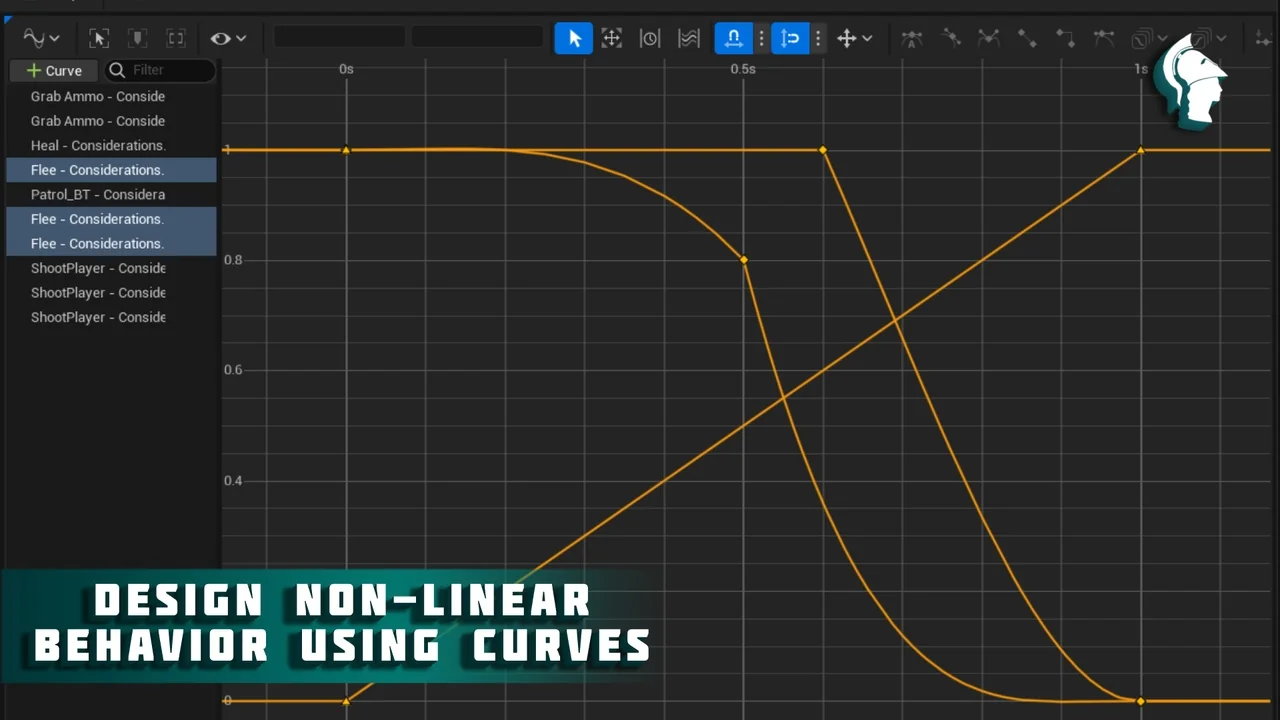
Task: Select Patrol_BT curve in the list
Action: (x=98, y=195)
